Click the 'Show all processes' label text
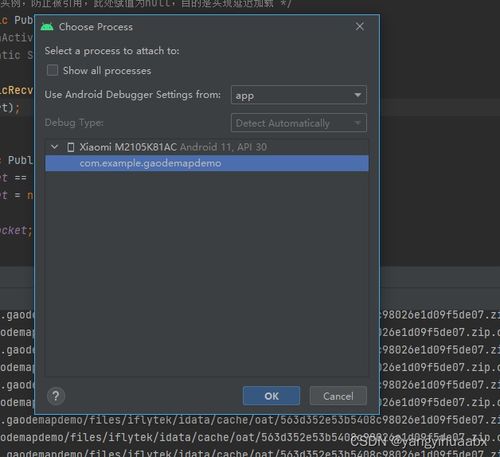 pos(107,71)
